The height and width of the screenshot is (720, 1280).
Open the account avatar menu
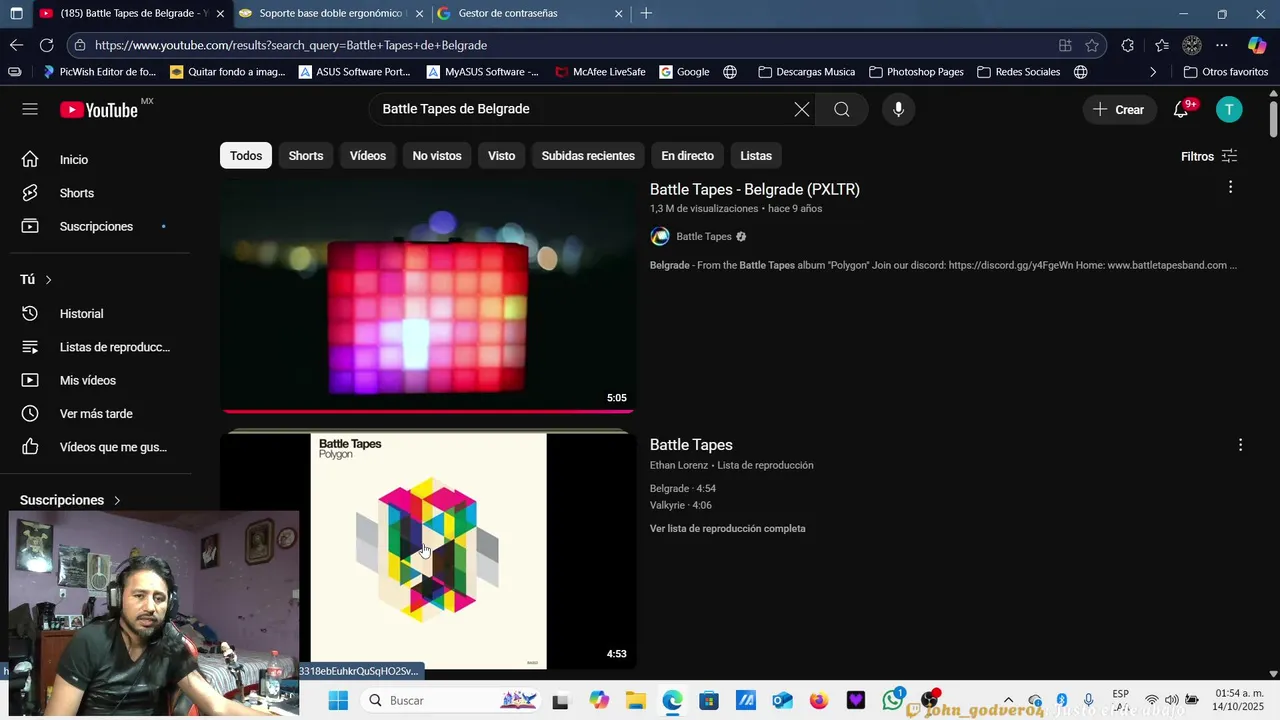[1229, 109]
